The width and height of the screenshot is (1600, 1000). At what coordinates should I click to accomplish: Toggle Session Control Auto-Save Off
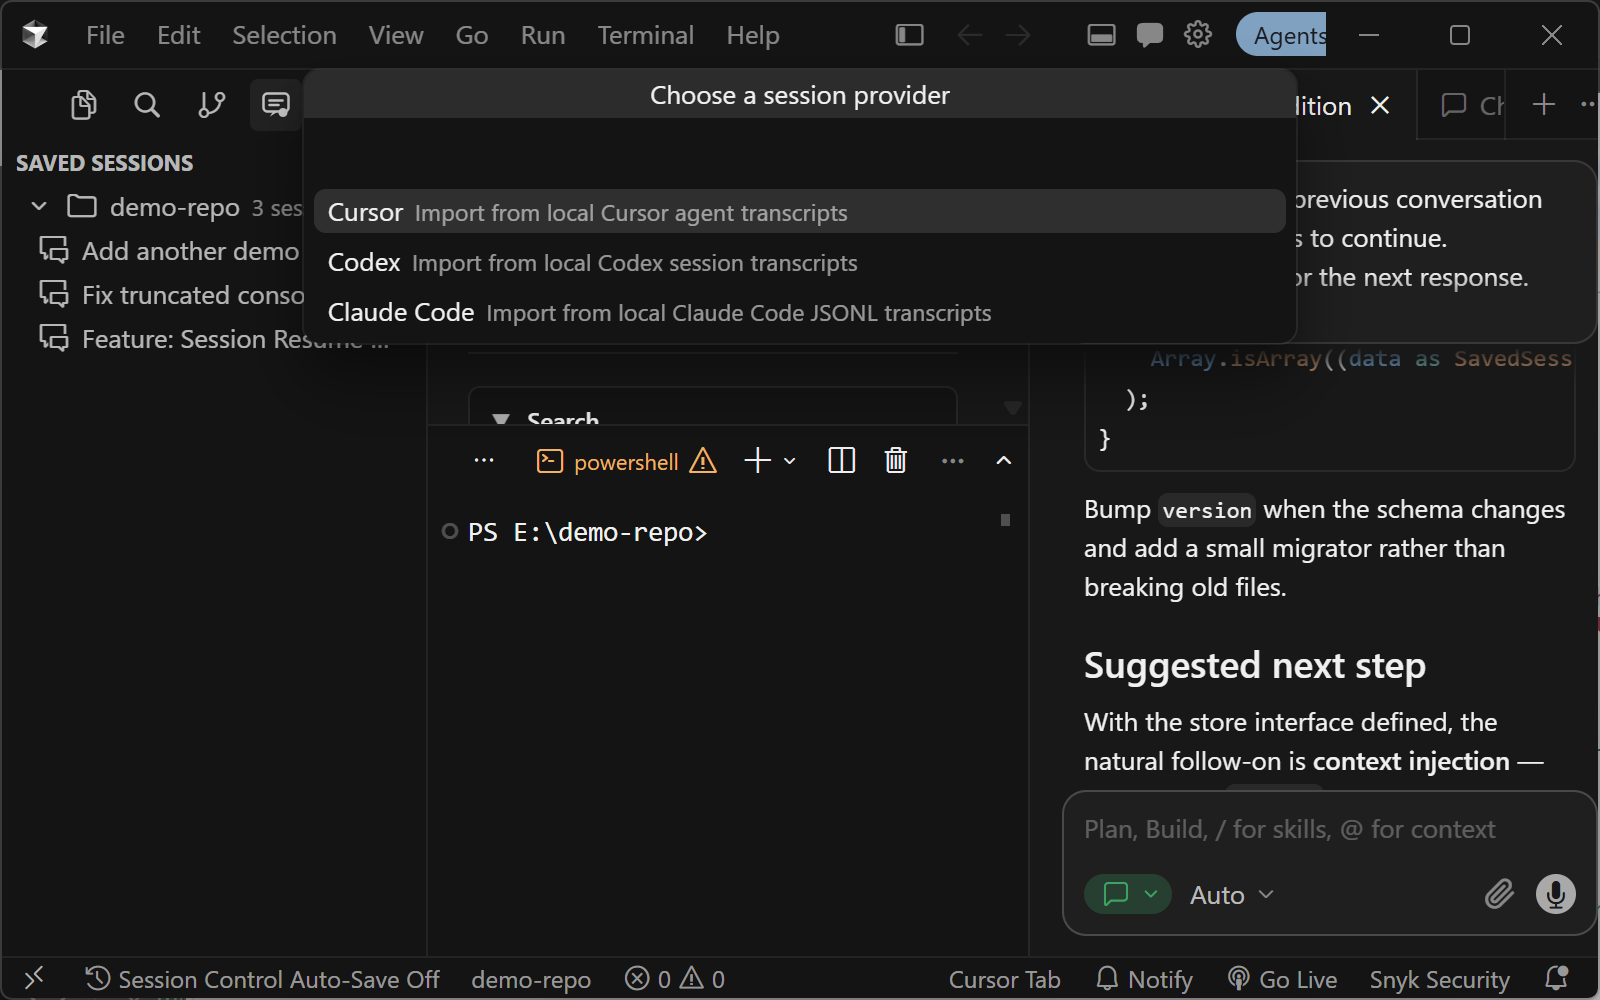(x=262, y=979)
